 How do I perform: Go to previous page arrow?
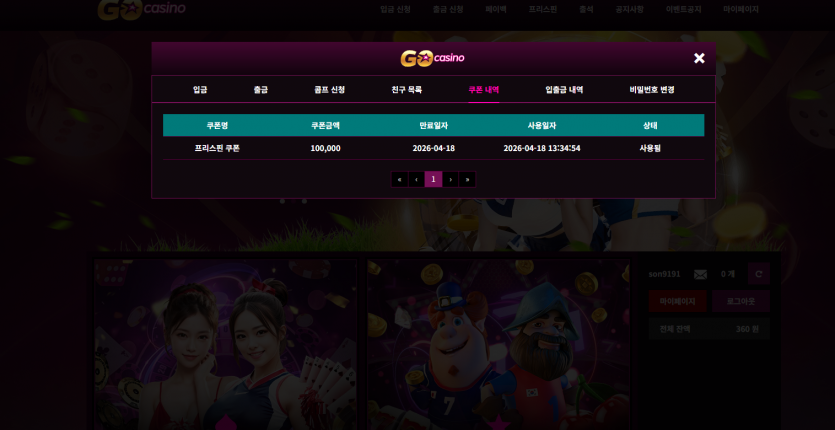pos(416,180)
